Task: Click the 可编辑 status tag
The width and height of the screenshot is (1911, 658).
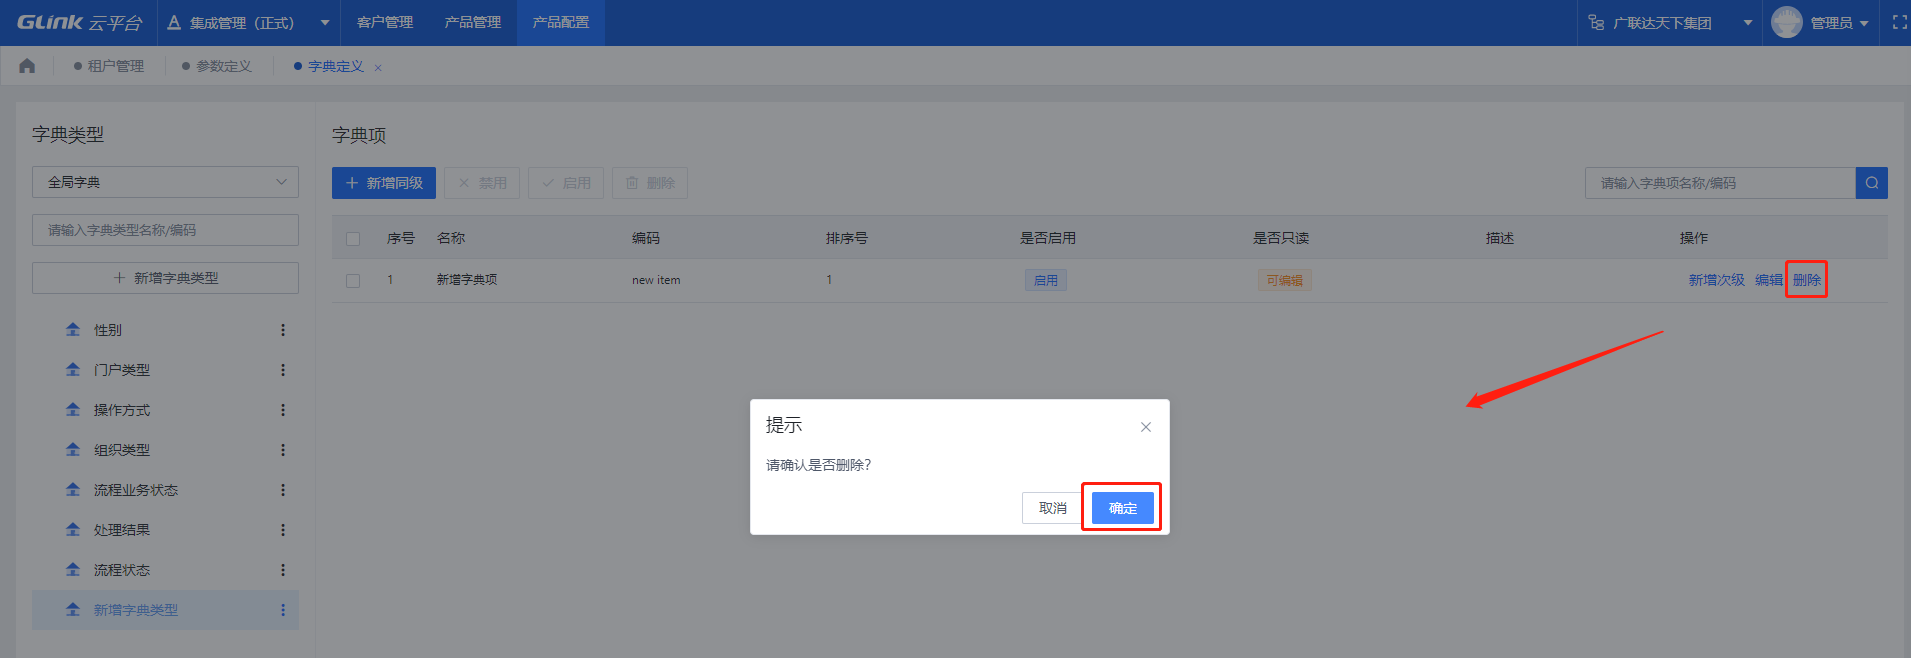Action: tap(1284, 281)
